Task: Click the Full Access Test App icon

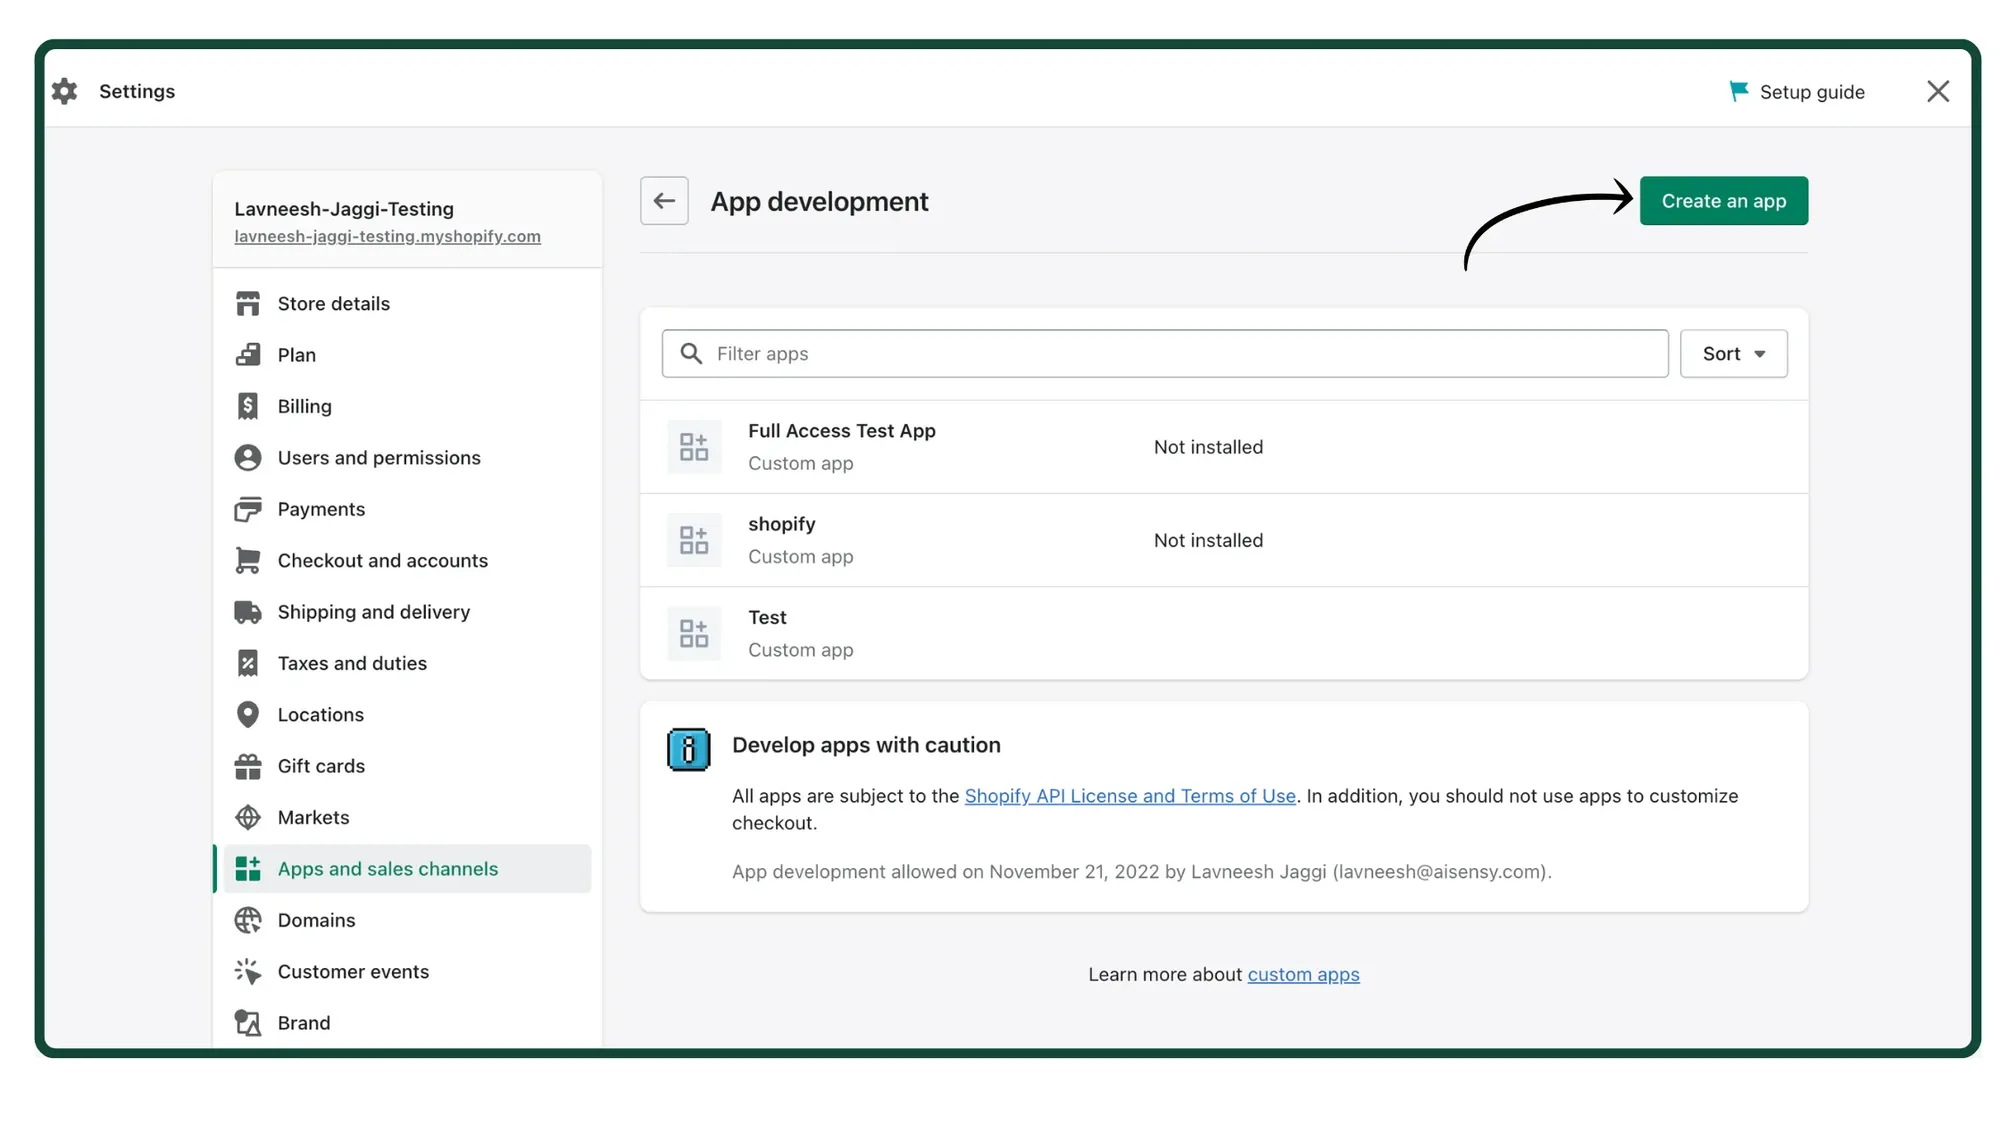Action: pos(694,447)
